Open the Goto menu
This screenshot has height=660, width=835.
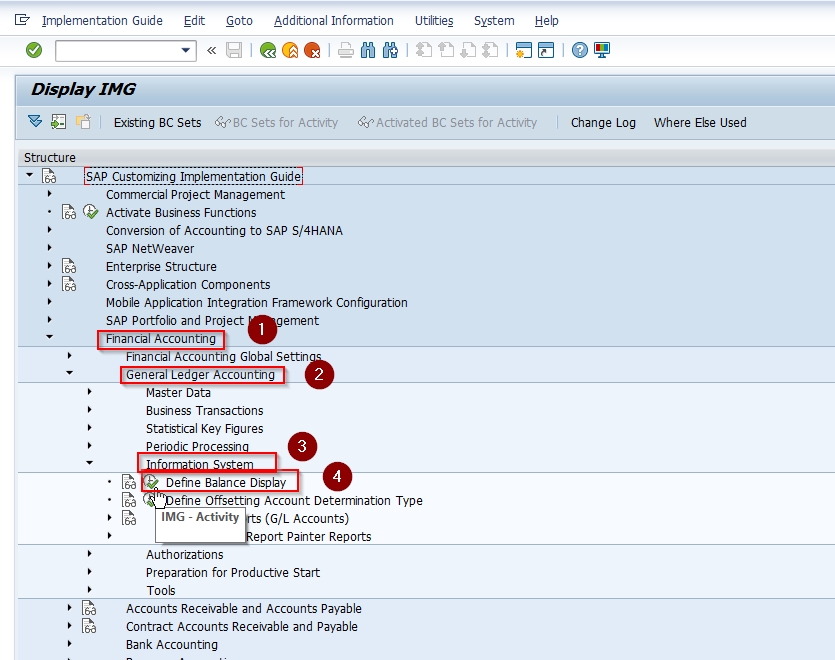coord(239,21)
